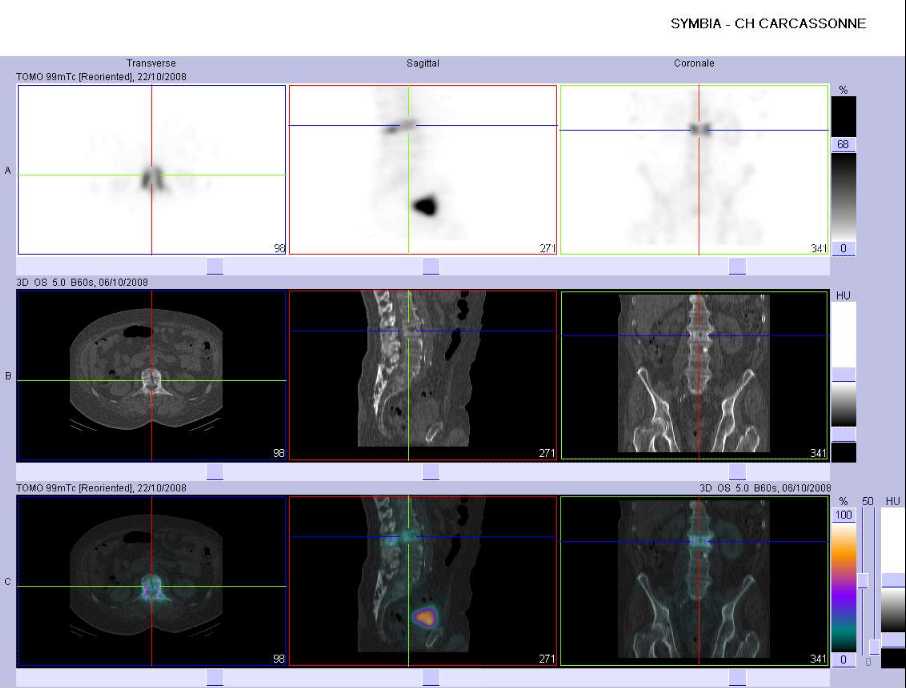Image resolution: width=906 pixels, height=688 pixels.
Task: Click lower HU window handle in row C
Action: [x=893, y=640]
